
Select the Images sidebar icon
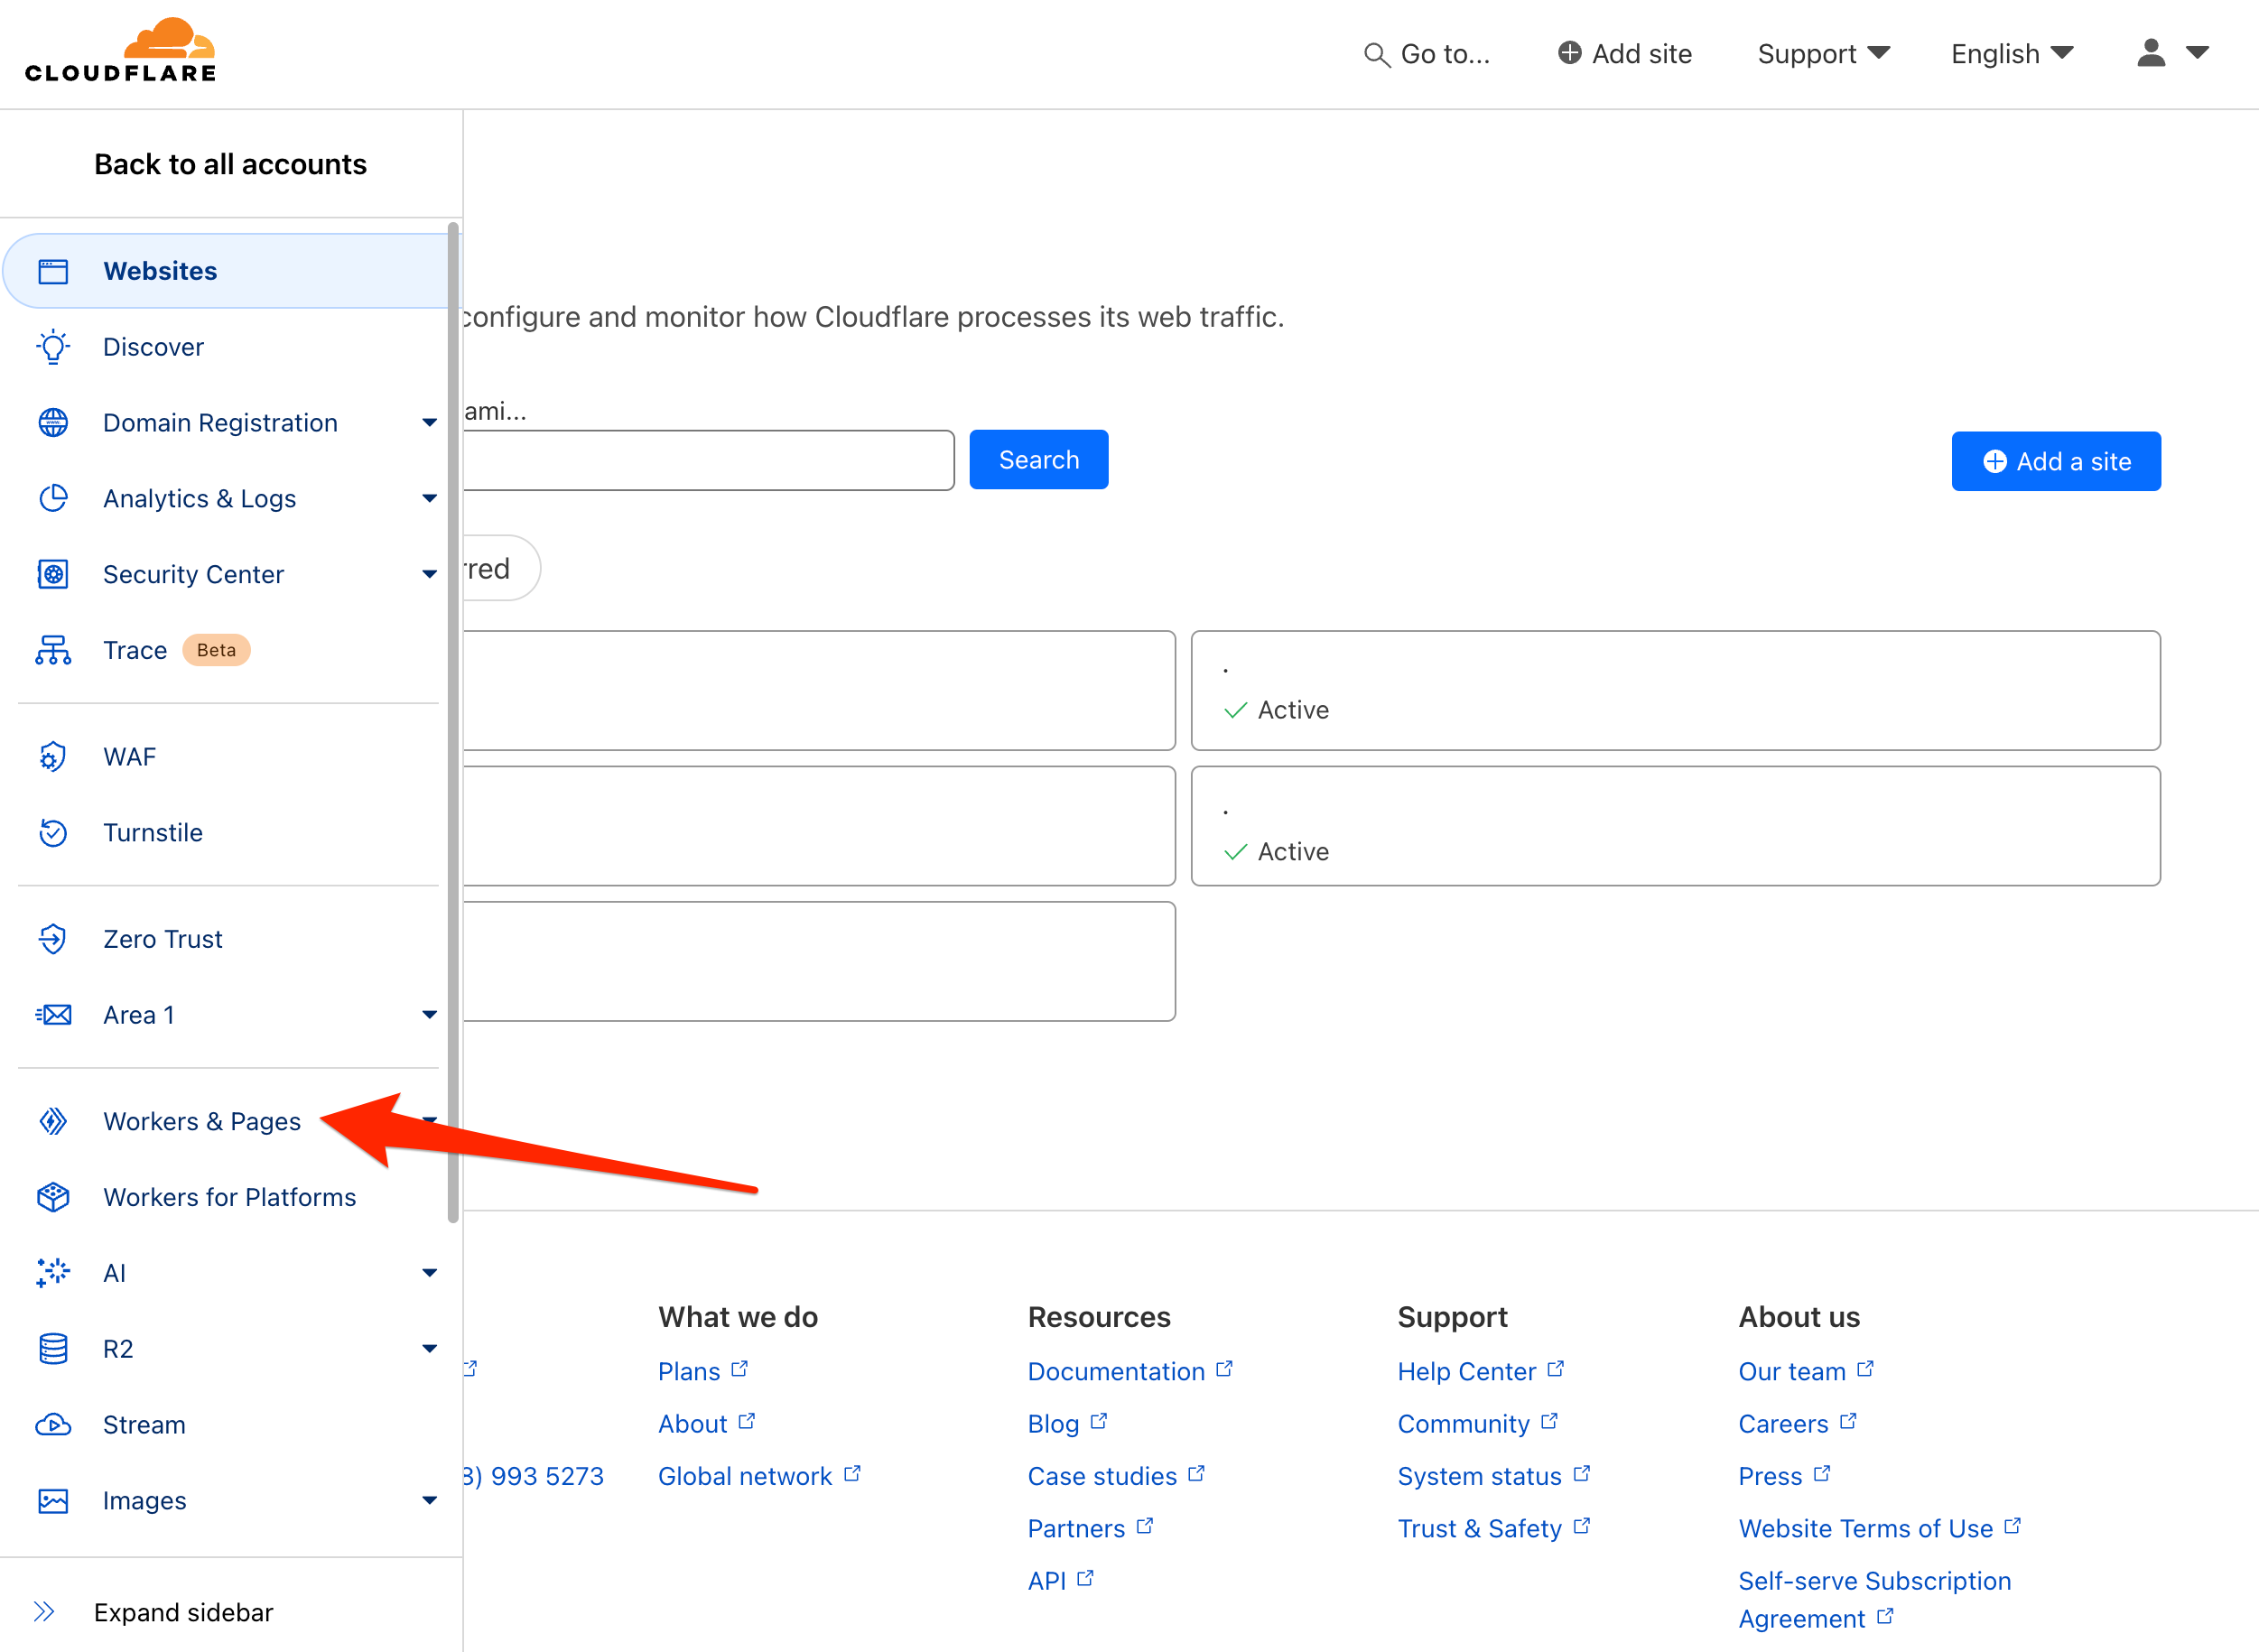[52, 1500]
